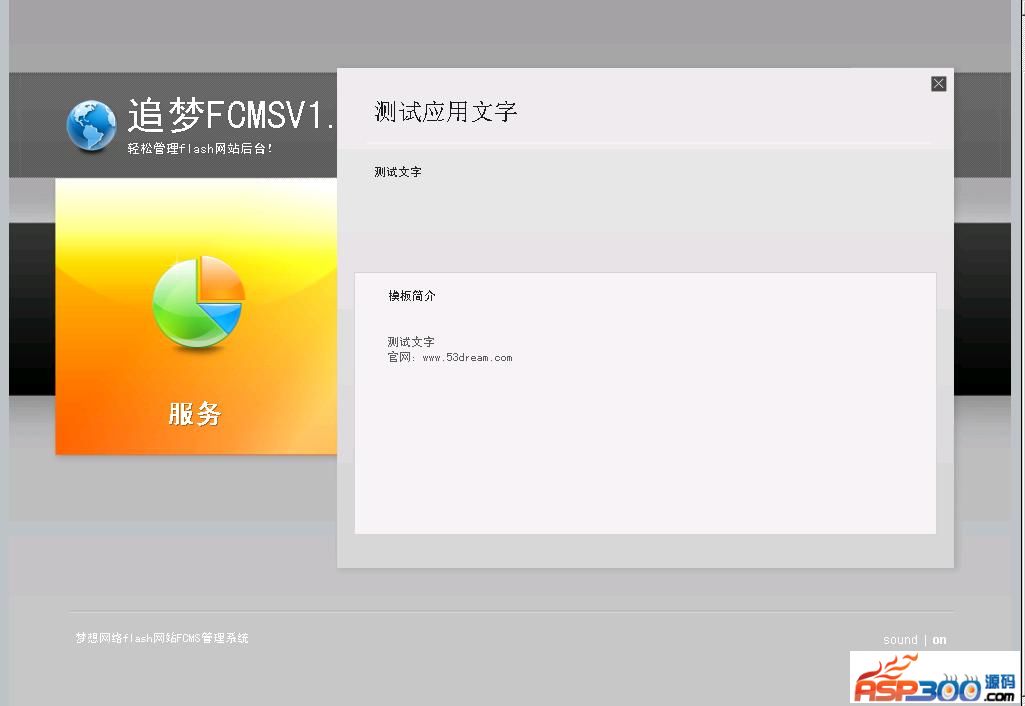The width and height of the screenshot is (1025, 706).
Task: Click the 模板简介 section label
Action: click(412, 295)
